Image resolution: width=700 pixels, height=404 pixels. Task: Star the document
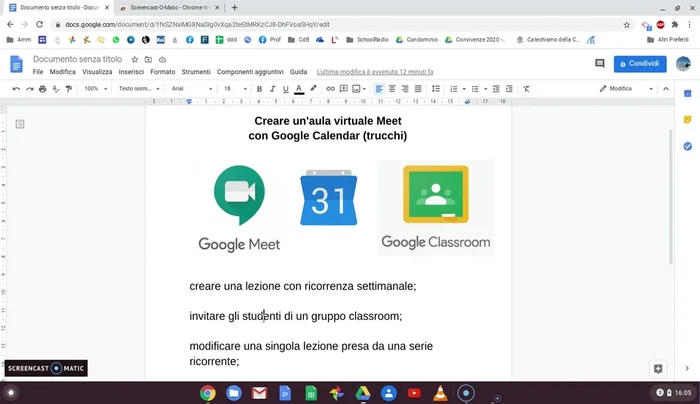point(134,59)
